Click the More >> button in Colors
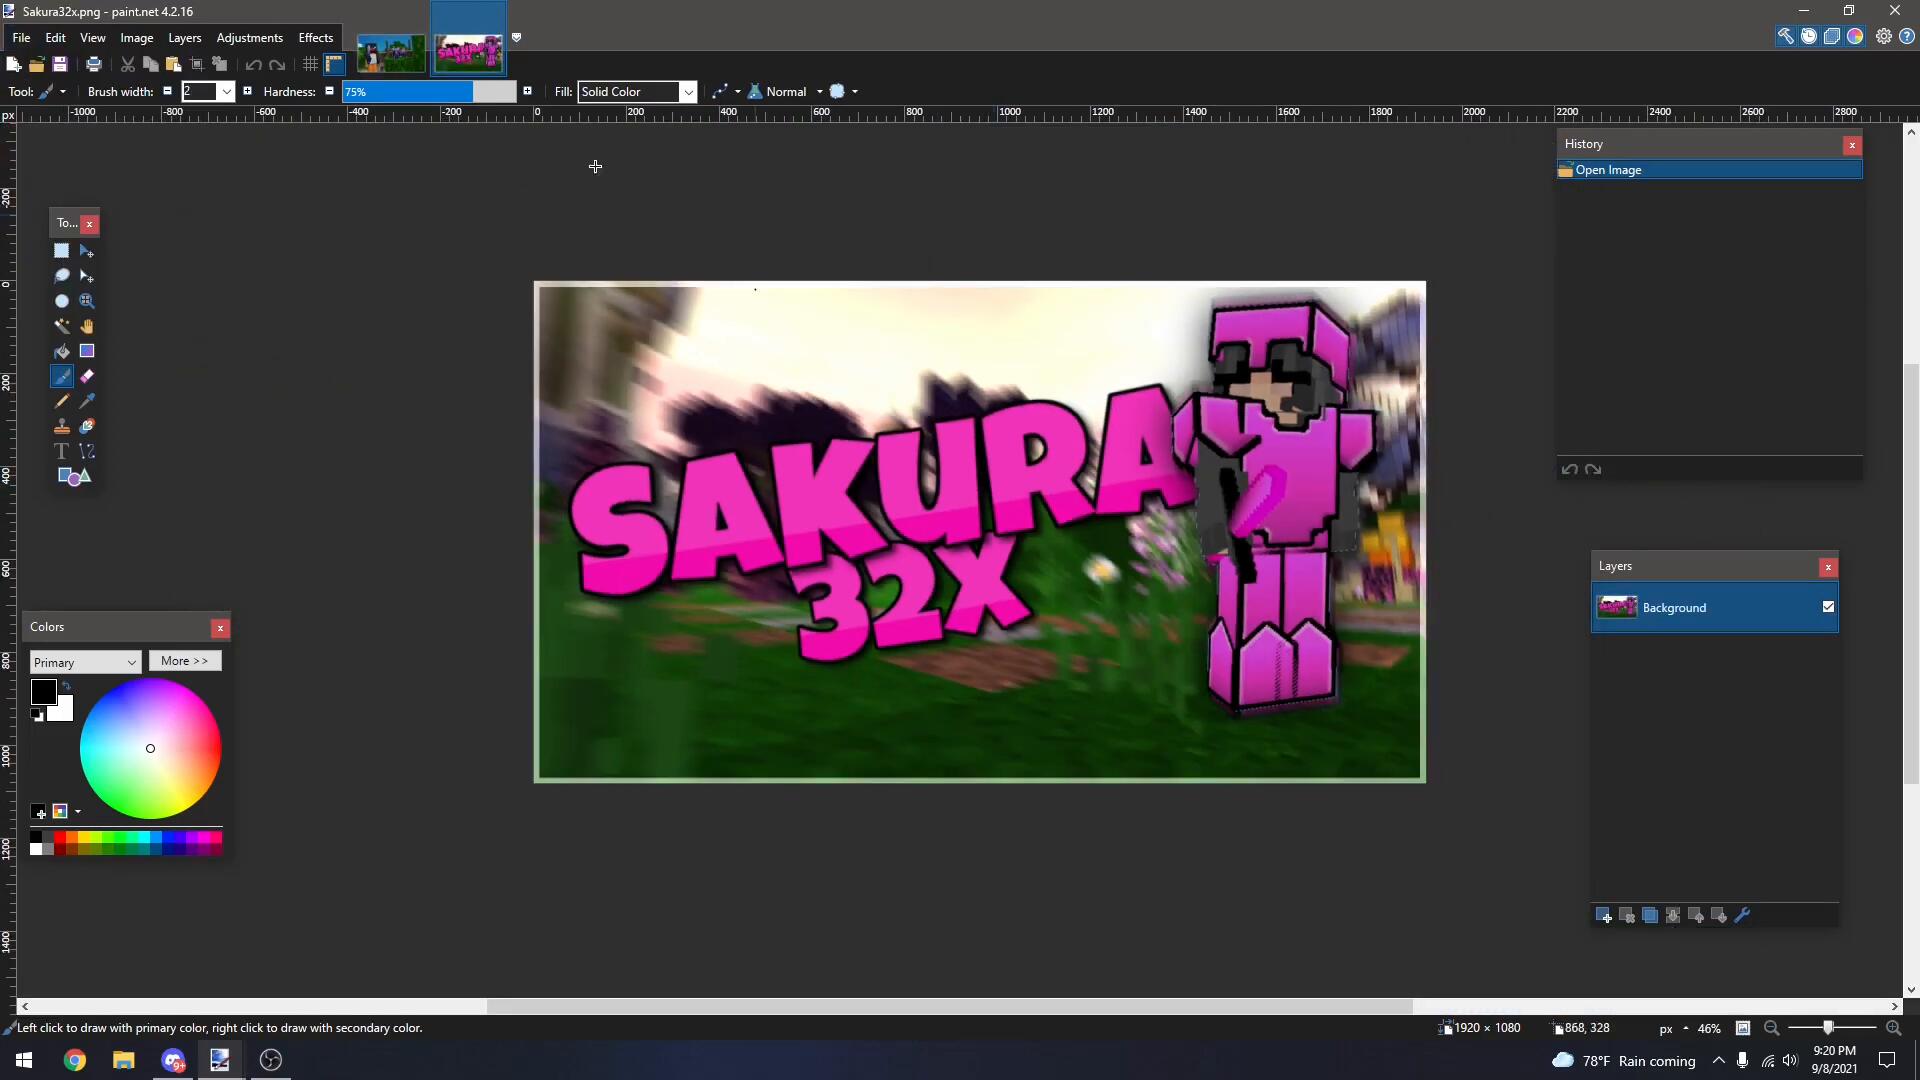This screenshot has width=1920, height=1080. click(185, 661)
